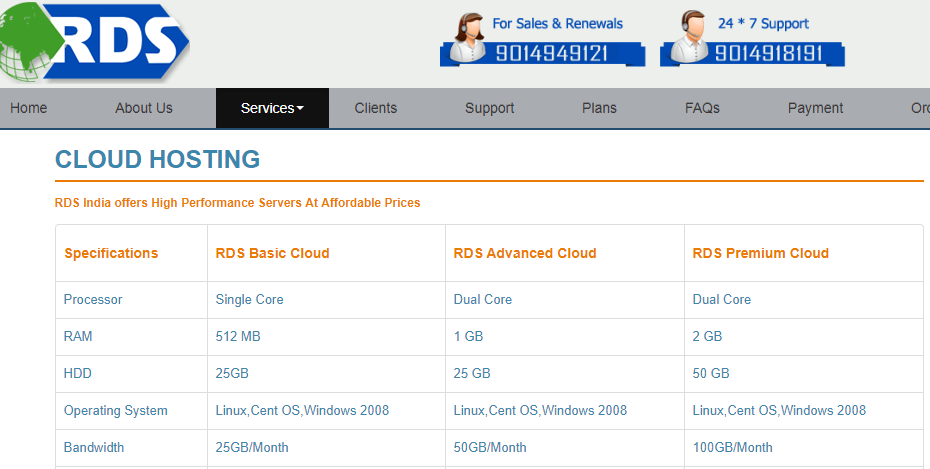Click the HDD row label

pos(78,374)
